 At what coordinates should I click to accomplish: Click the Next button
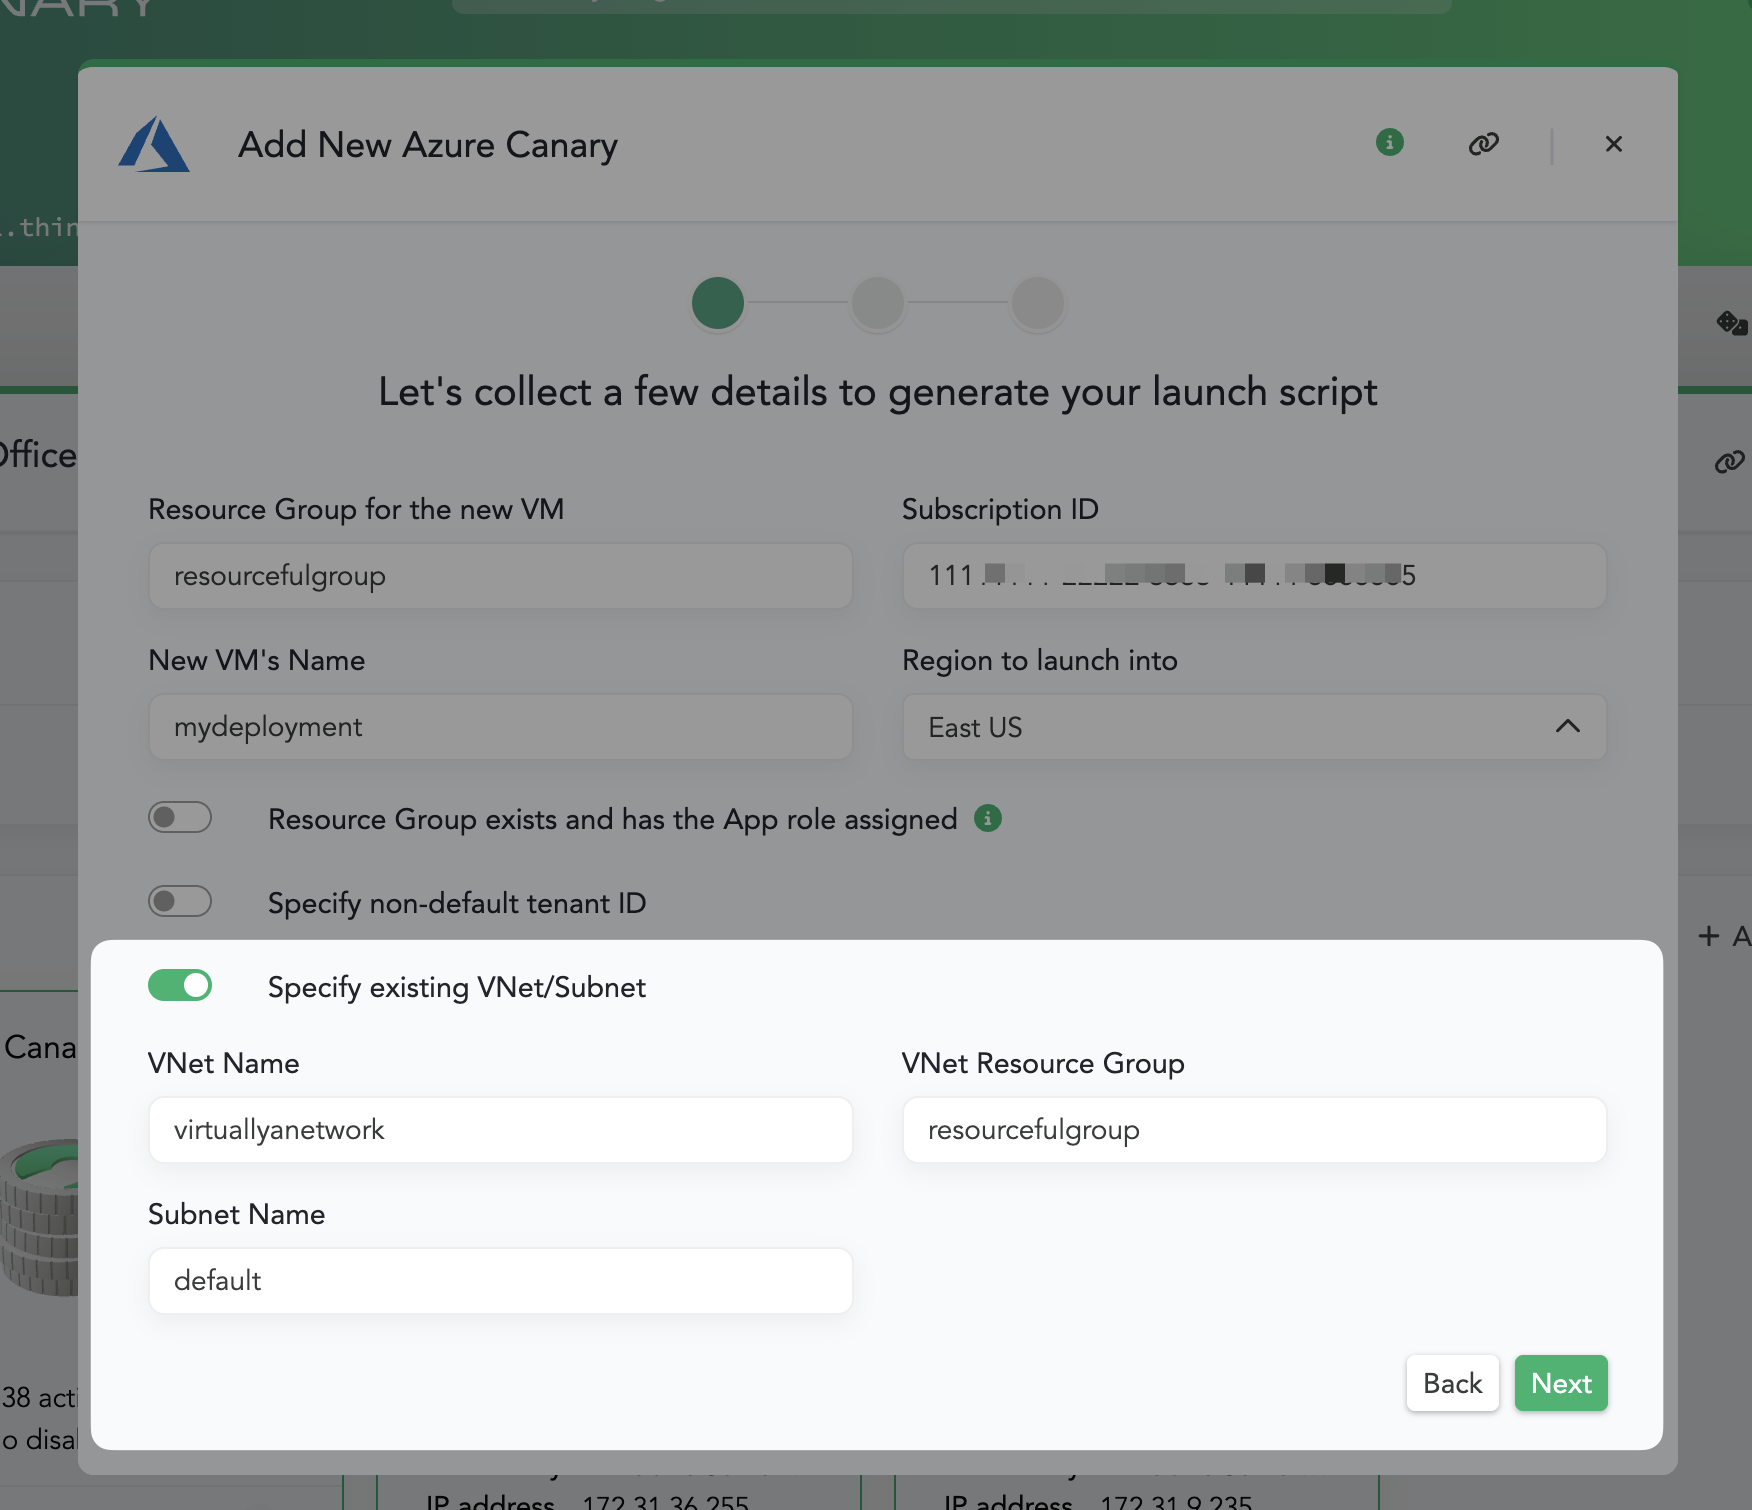[1560, 1383]
